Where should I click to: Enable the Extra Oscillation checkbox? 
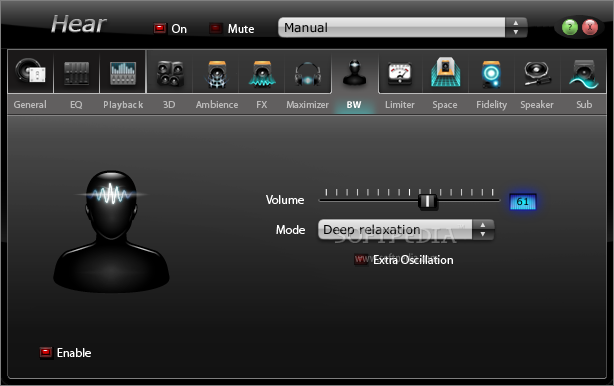[361, 260]
